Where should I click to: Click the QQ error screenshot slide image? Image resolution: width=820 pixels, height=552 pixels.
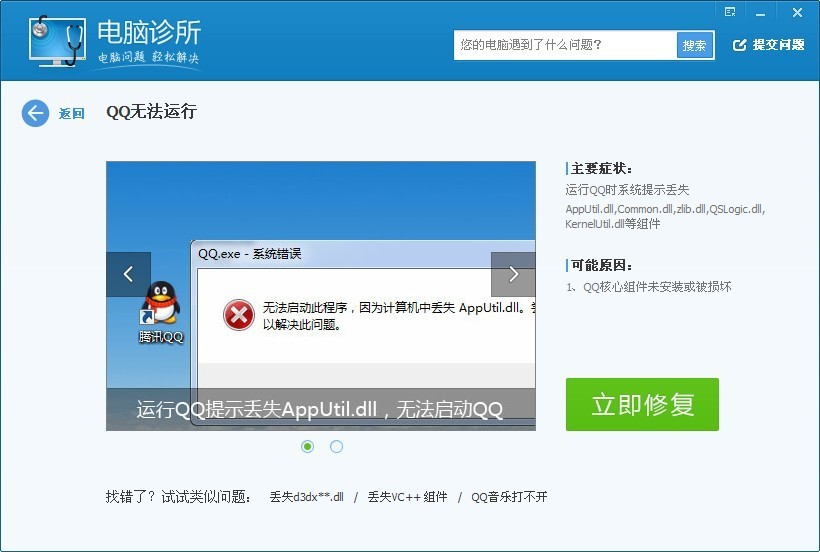pyautogui.click(x=321, y=296)
